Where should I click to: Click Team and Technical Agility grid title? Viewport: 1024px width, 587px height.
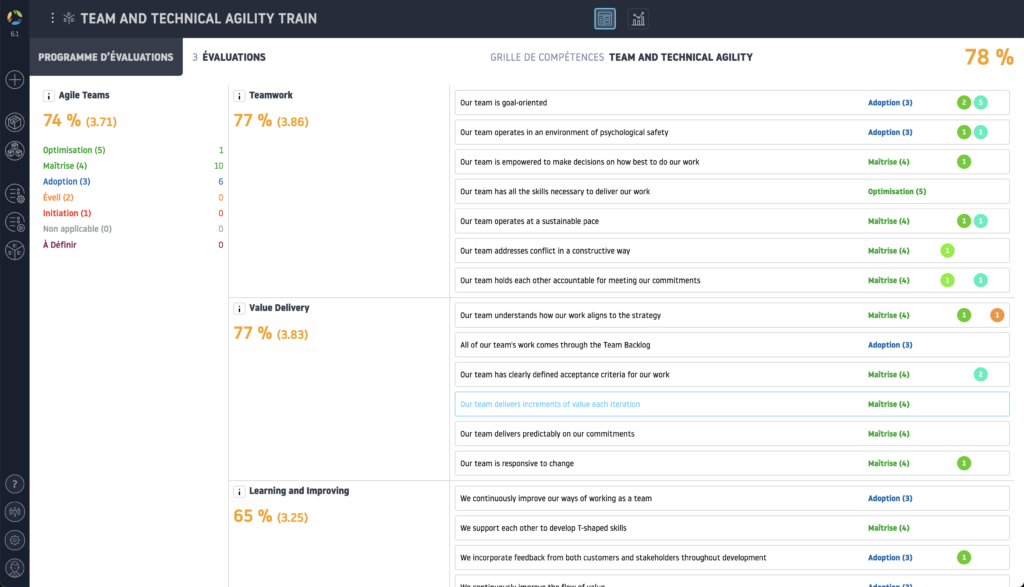680,57
